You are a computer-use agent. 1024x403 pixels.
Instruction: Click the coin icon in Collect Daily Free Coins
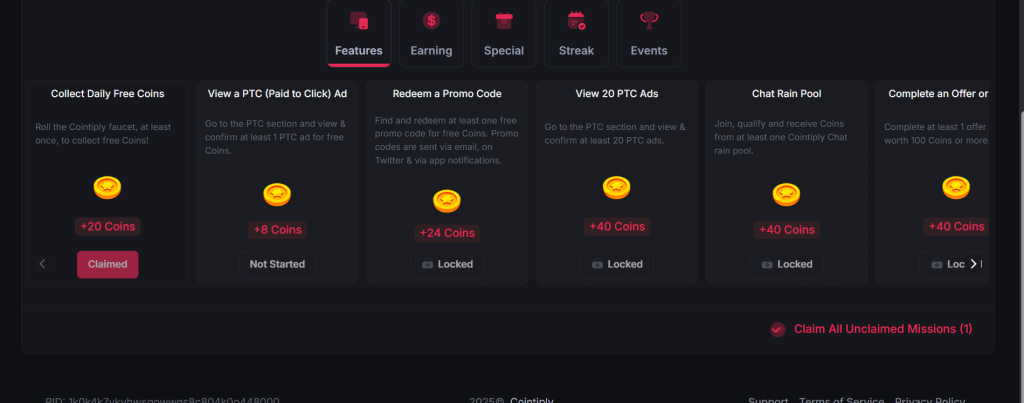point(107,187)
